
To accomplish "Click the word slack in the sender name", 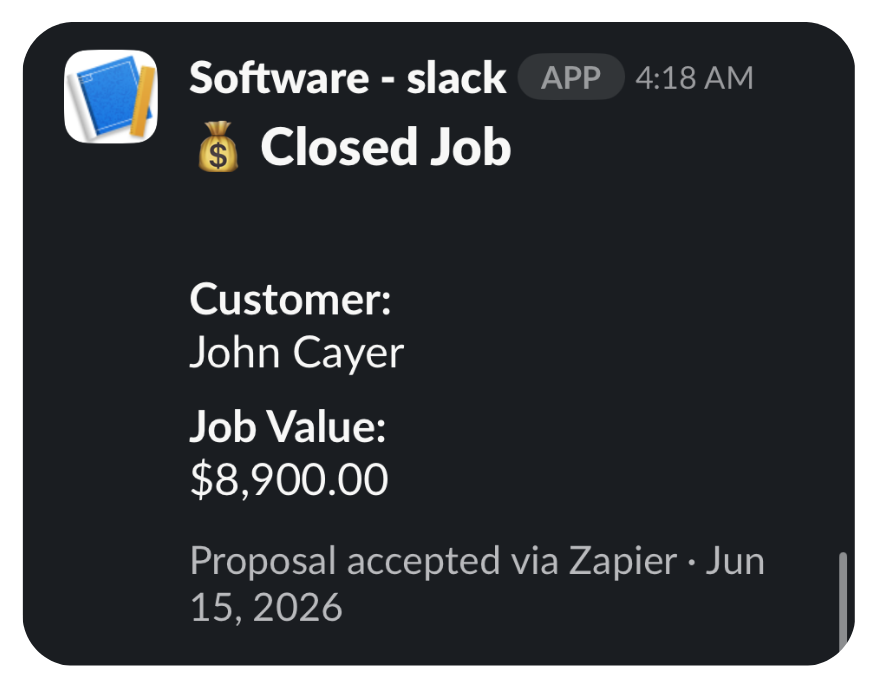I will point(456,78).
